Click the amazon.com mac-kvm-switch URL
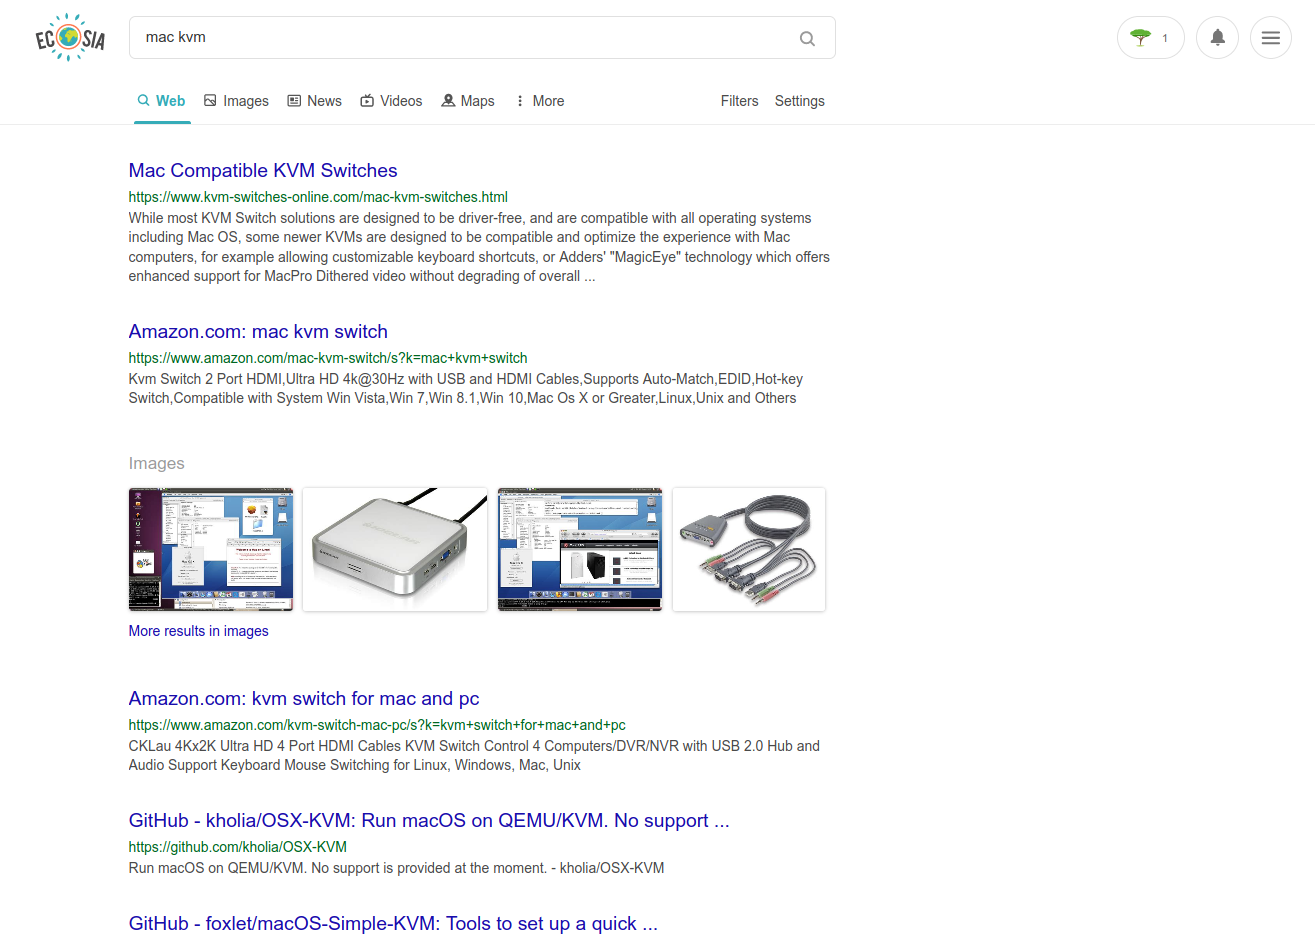1315x934 pixels. pos(328,358)
